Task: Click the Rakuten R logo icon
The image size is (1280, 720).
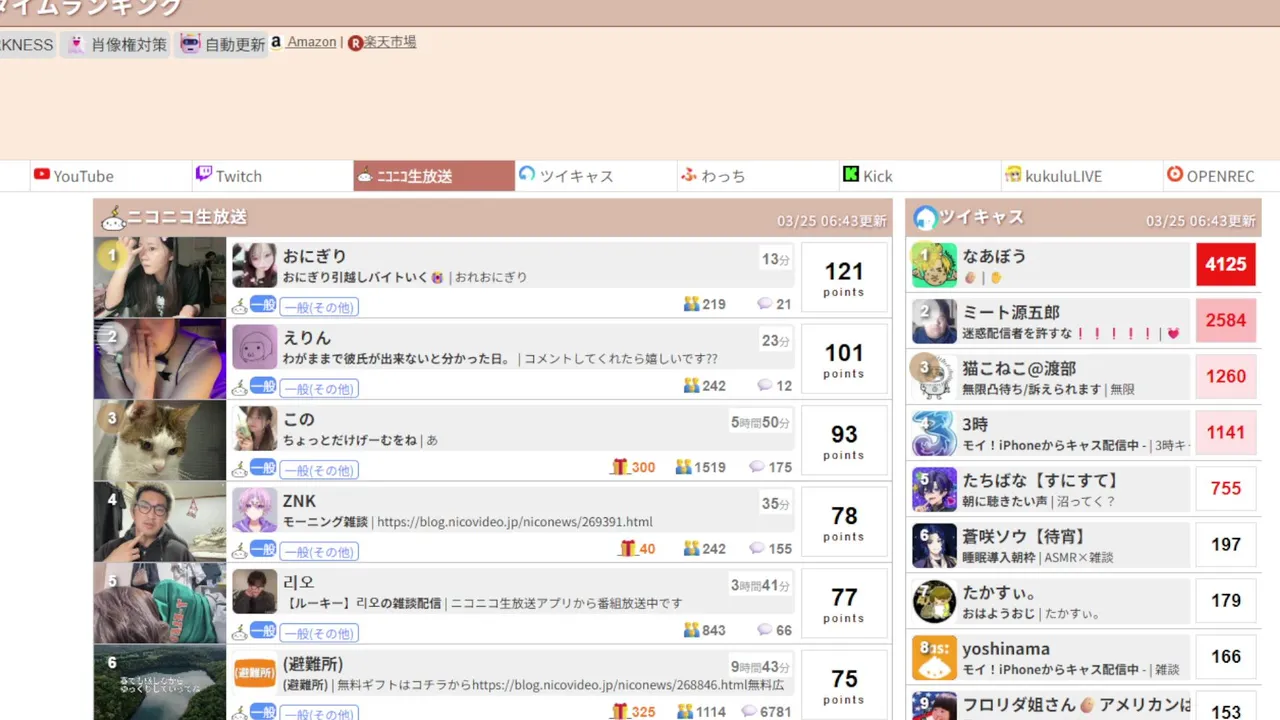Action: point(355,43)
